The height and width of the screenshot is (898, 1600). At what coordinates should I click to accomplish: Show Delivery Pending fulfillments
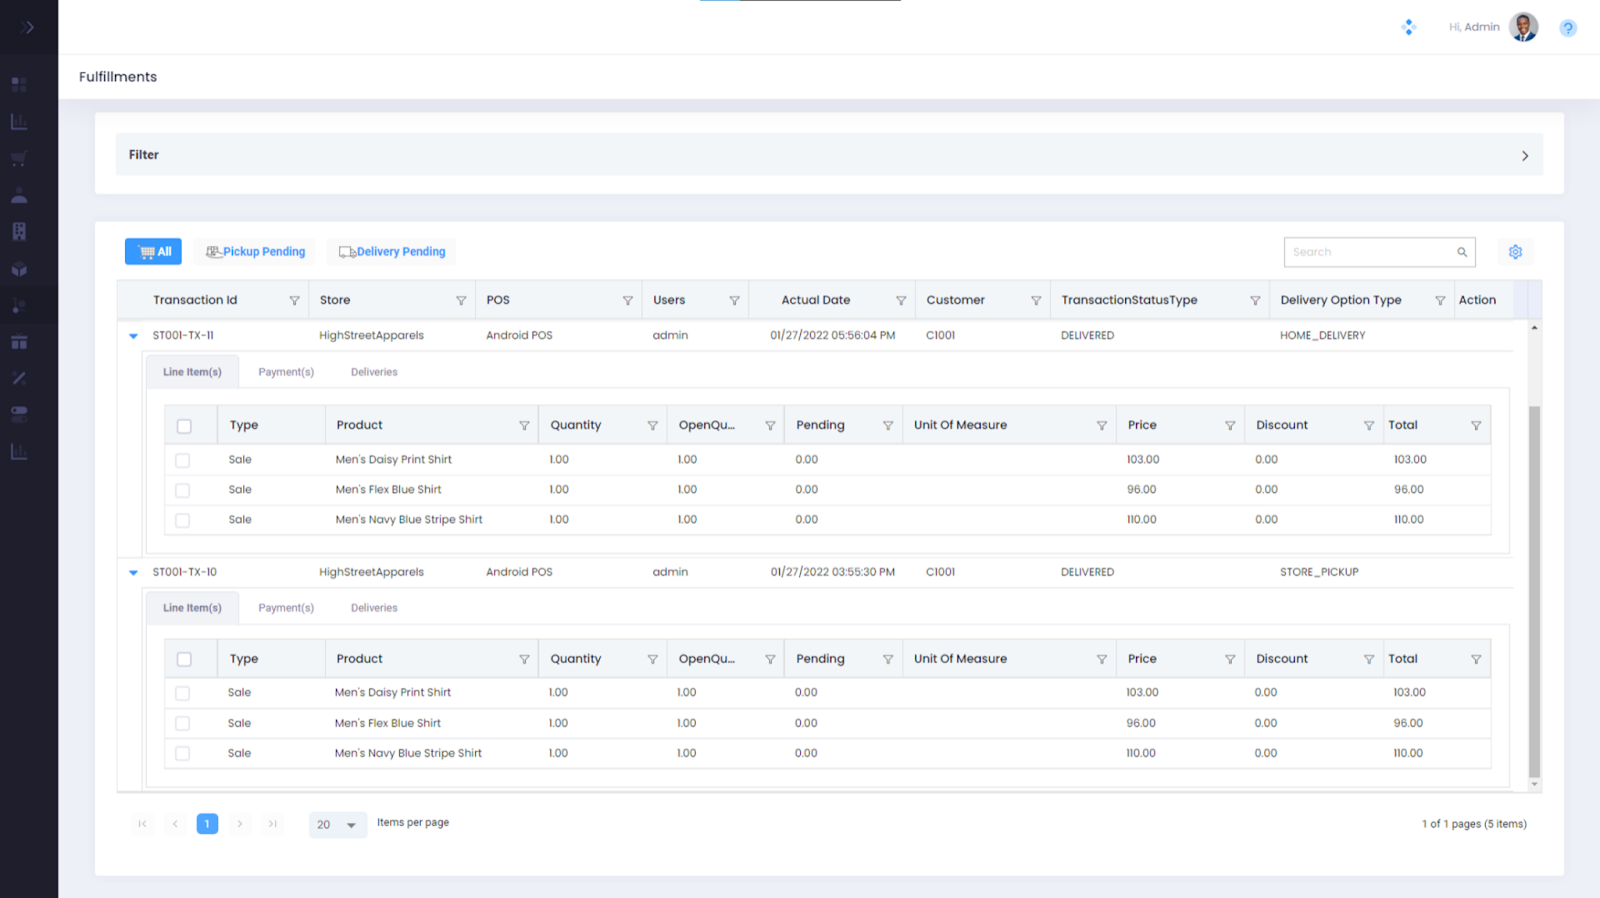pyautogui.click(x=392, y=252)
